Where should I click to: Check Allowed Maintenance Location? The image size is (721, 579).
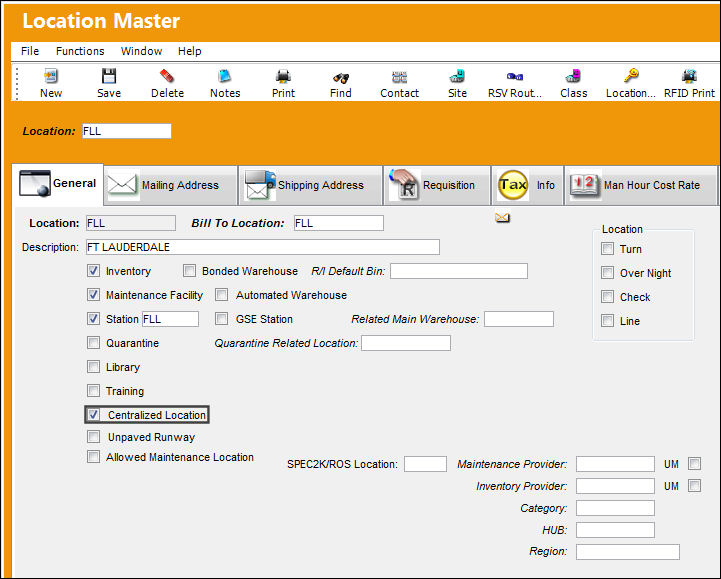coord(93,457)
